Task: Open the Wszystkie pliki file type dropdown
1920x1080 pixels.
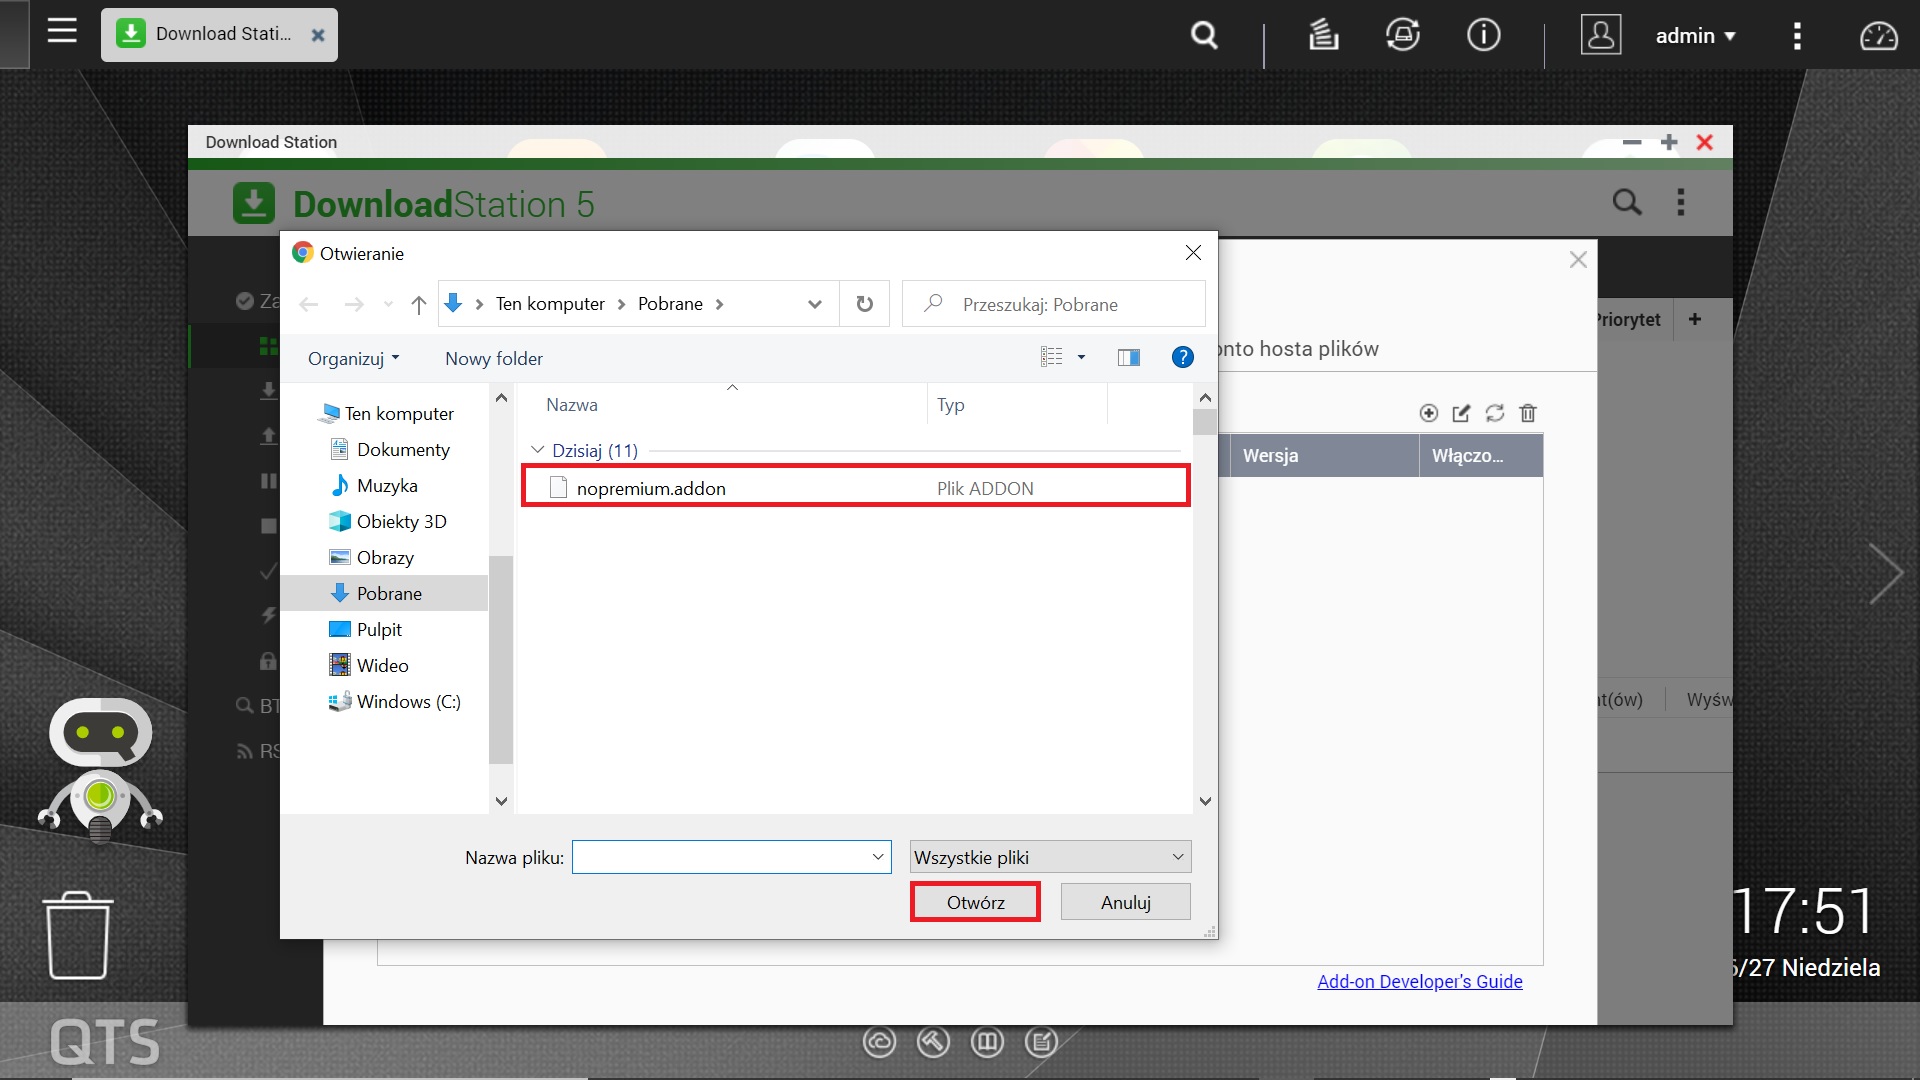Action: tap(1050, 857)
